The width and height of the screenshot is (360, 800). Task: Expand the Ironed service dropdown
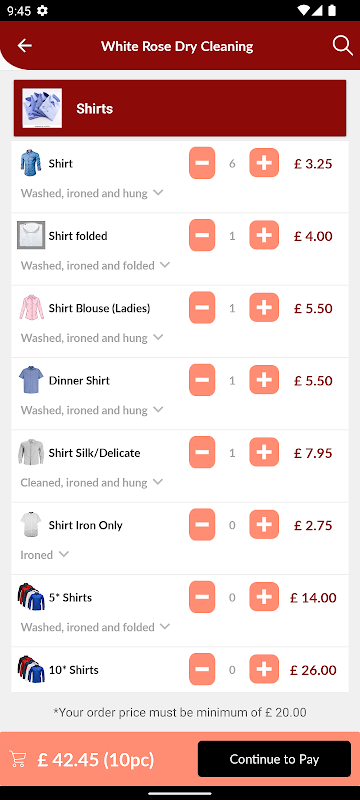coord(44,555)
